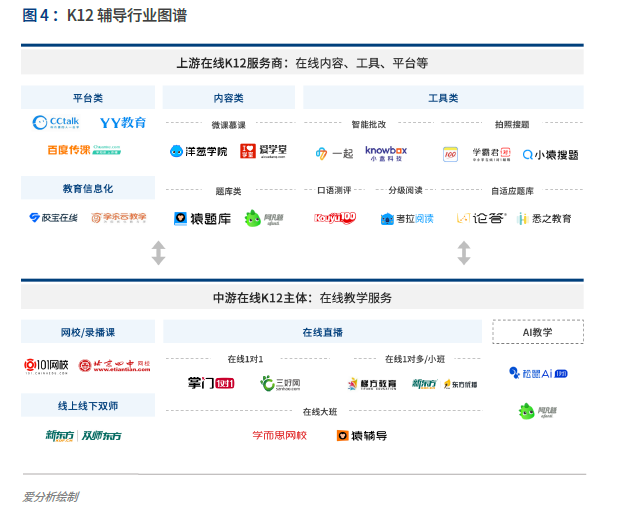Click the 学而思网校 red text logo
The height and width of the screenshot is (521, 623).
279,436
